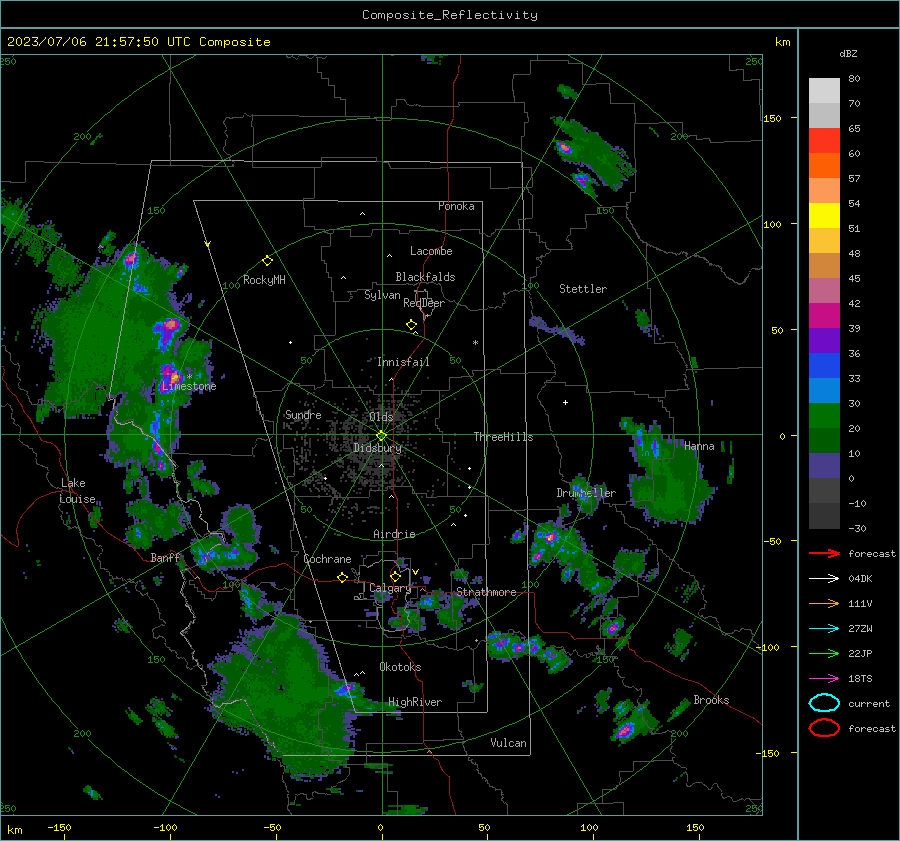The width and height of the screenshot is (900, 841).
Task: Click the white 04DK arrow icon
Action: [824, 578]
